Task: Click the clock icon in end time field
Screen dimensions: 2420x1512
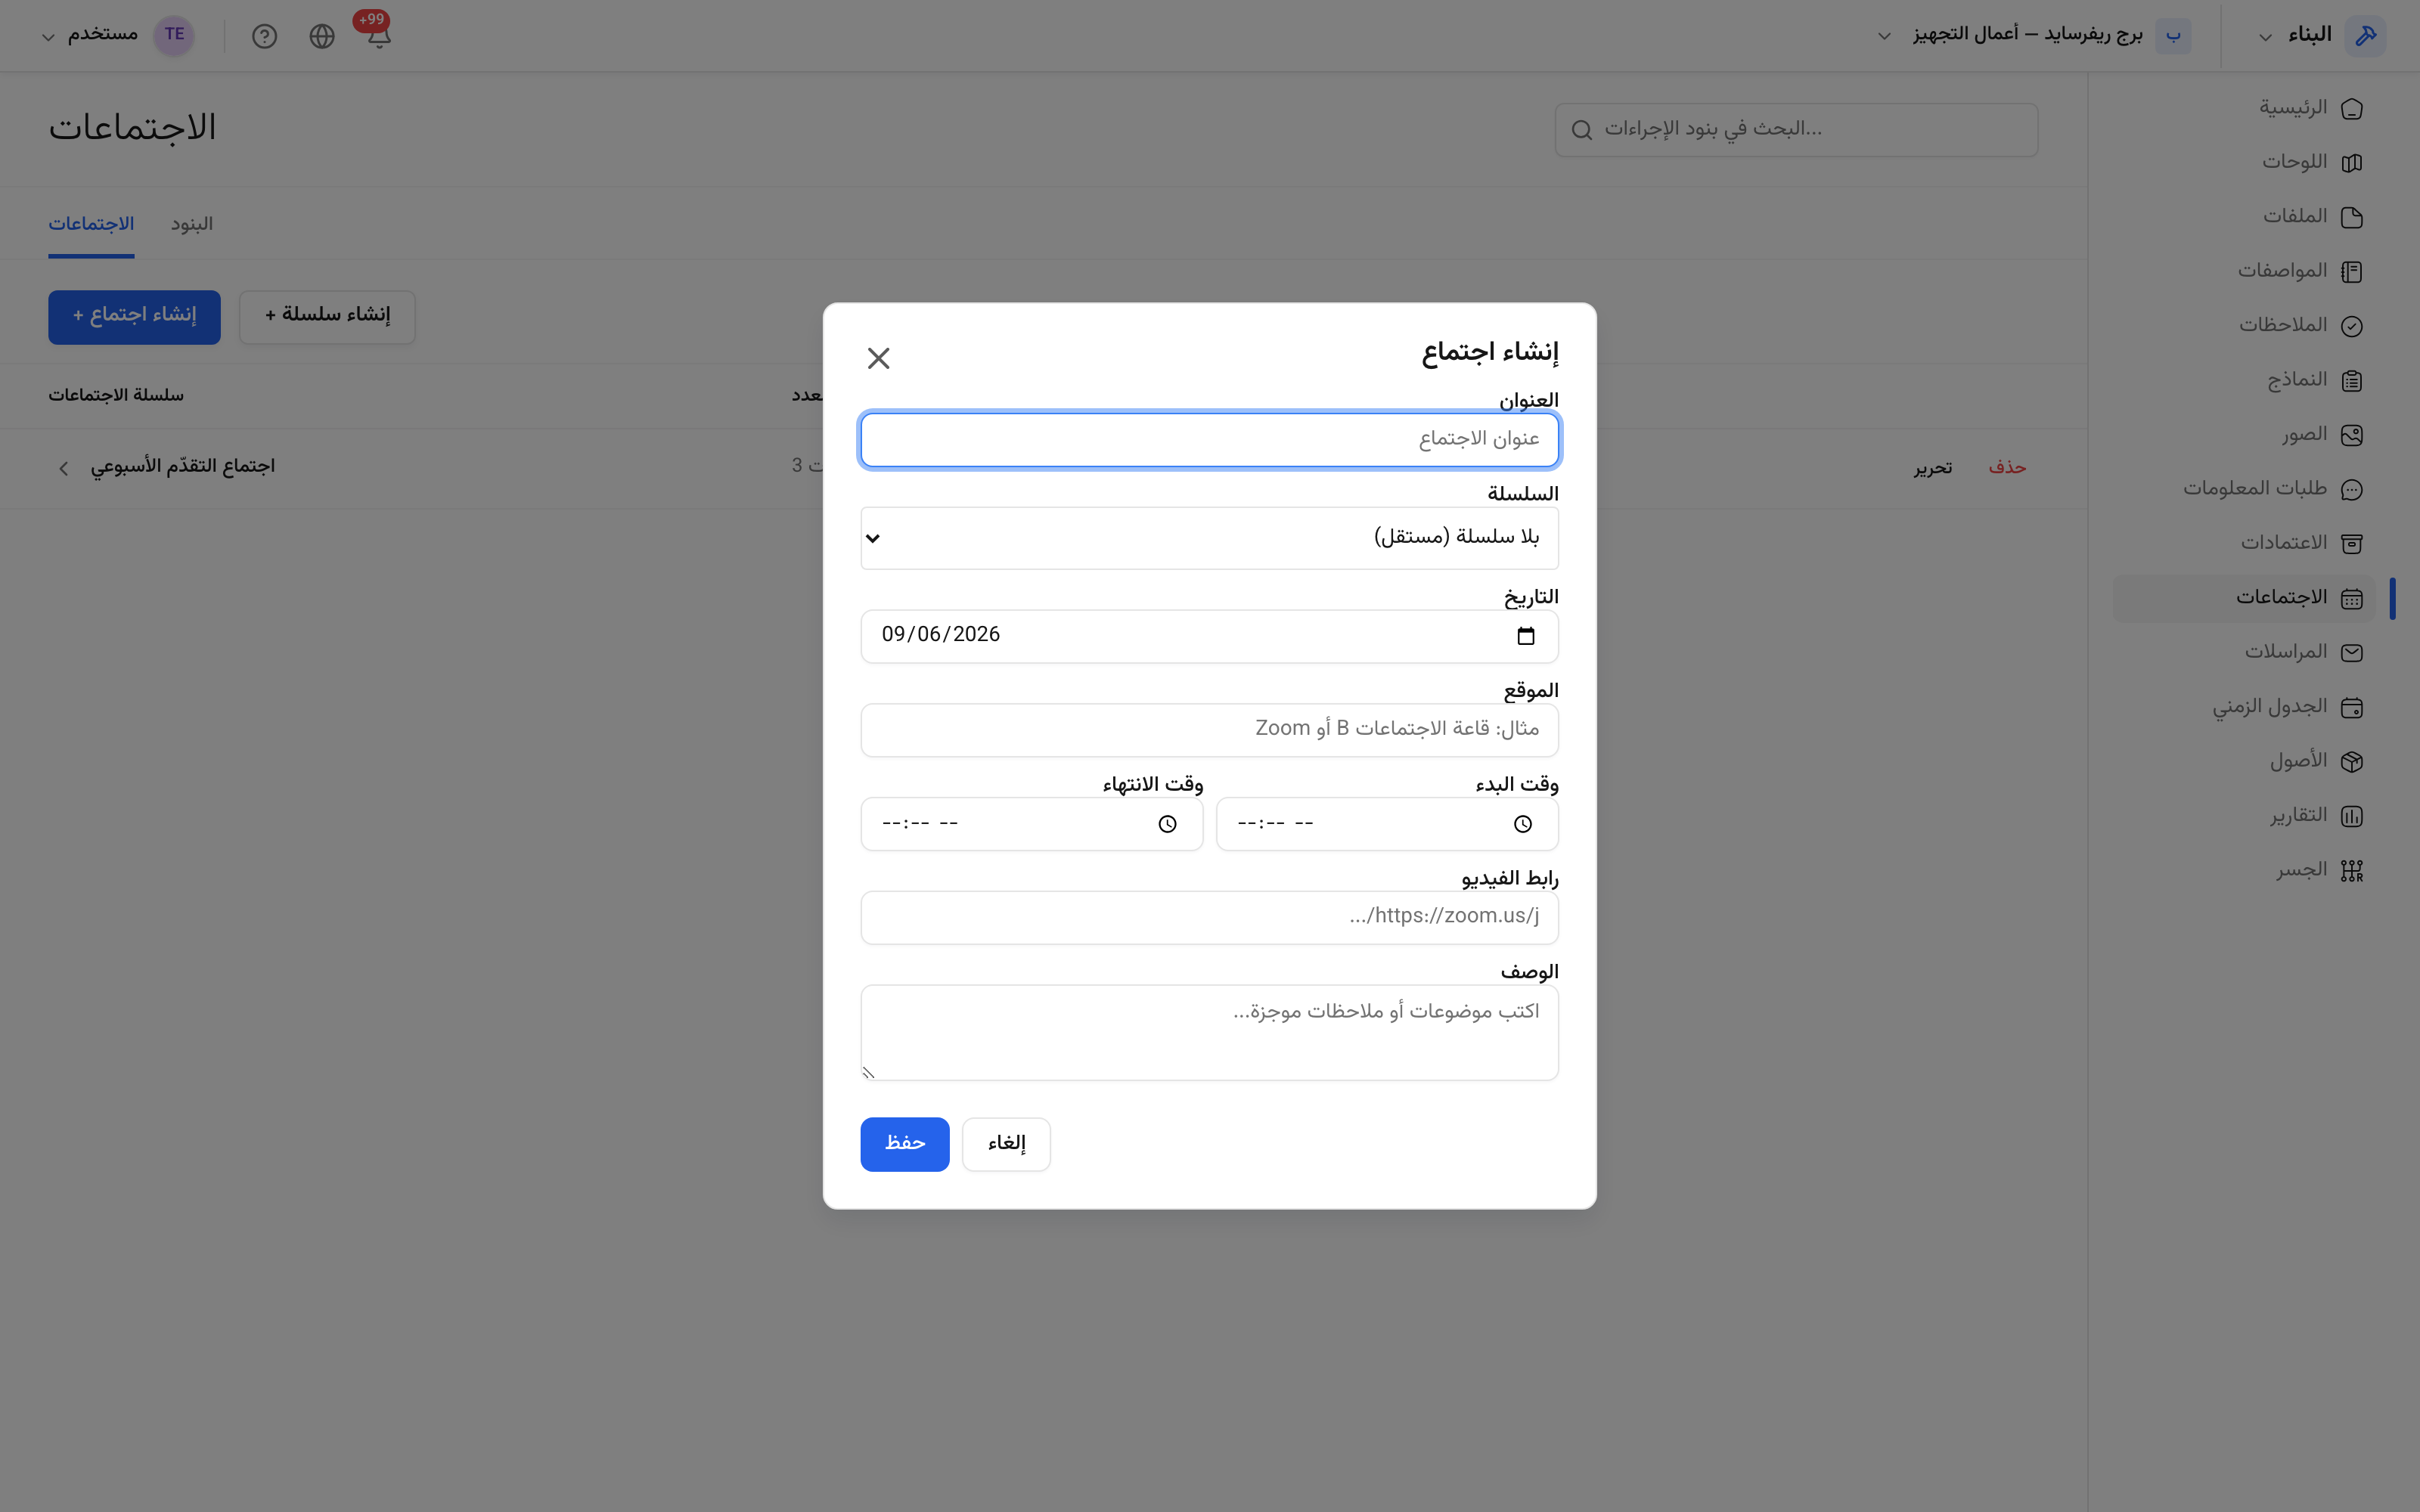Action: click(x=1167, y=824)
